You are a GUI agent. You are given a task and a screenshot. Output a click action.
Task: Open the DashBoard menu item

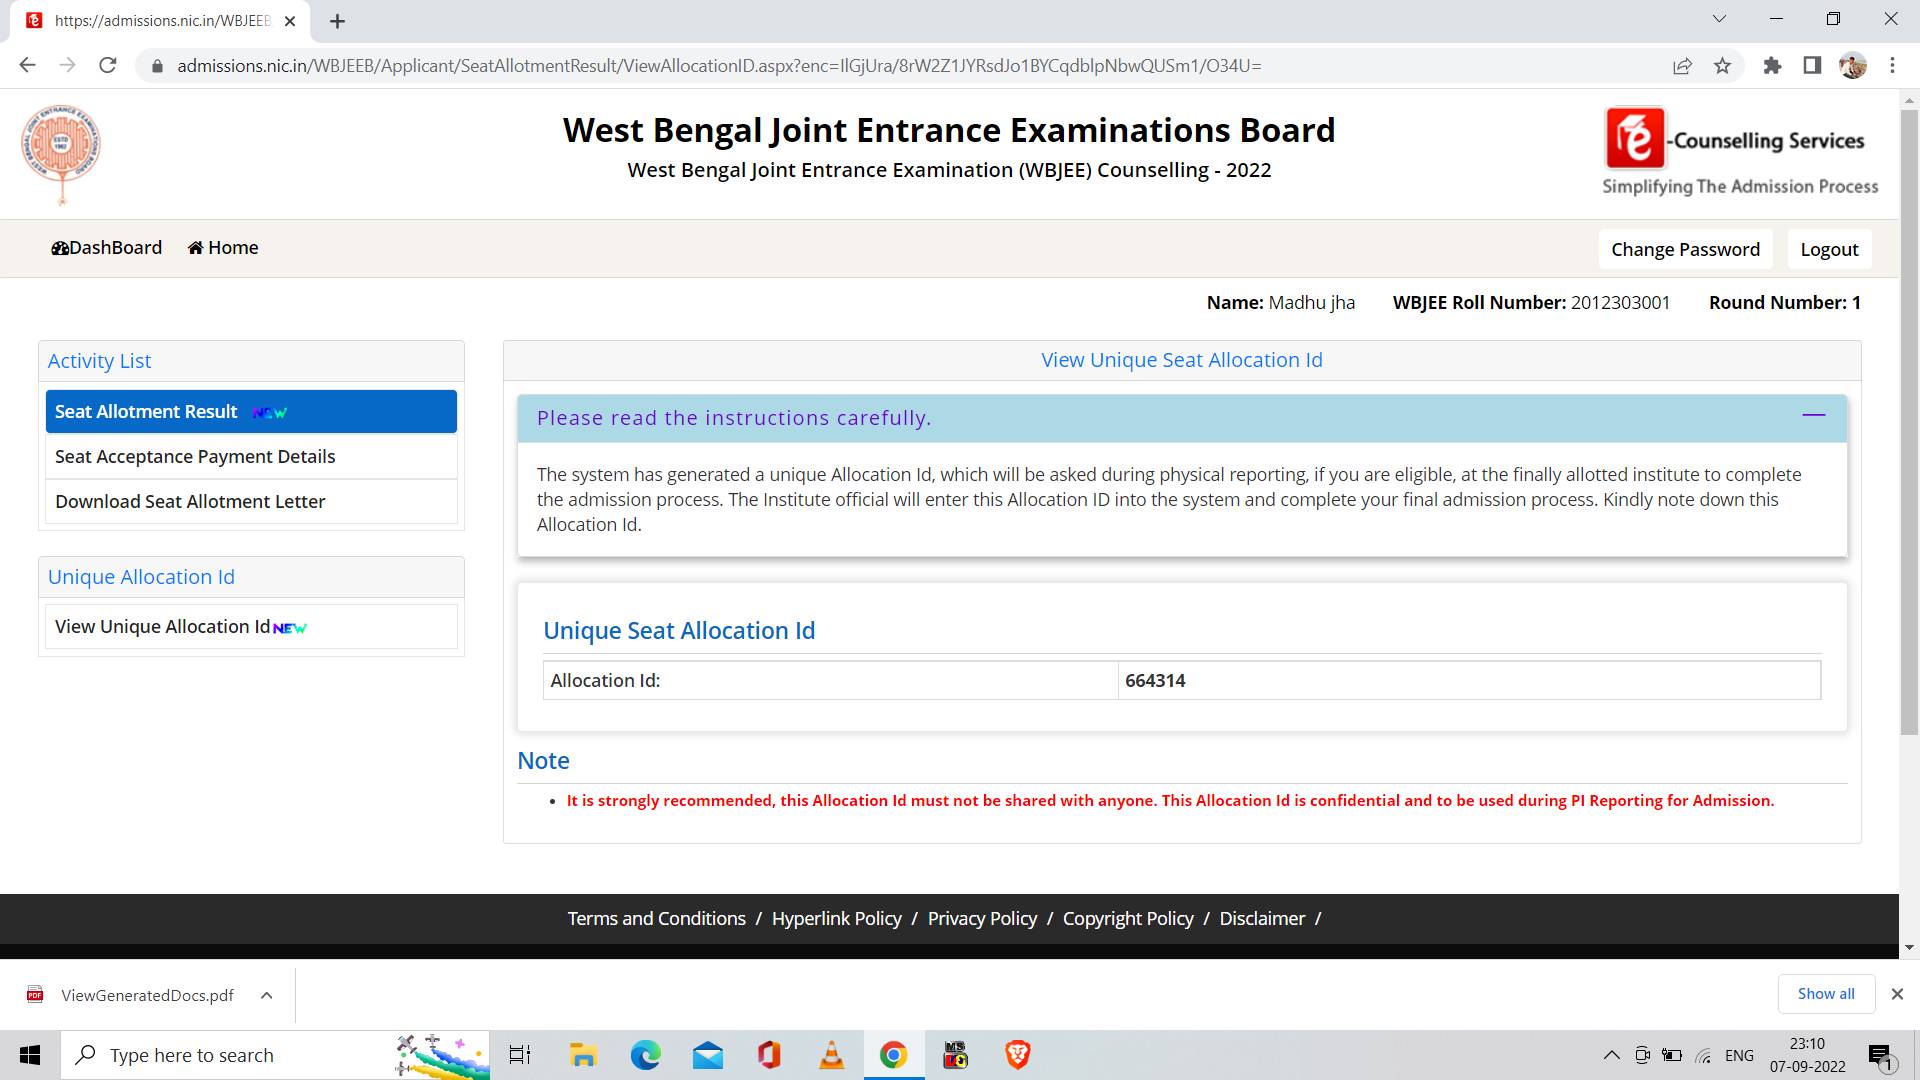click(x=106, y=248)
